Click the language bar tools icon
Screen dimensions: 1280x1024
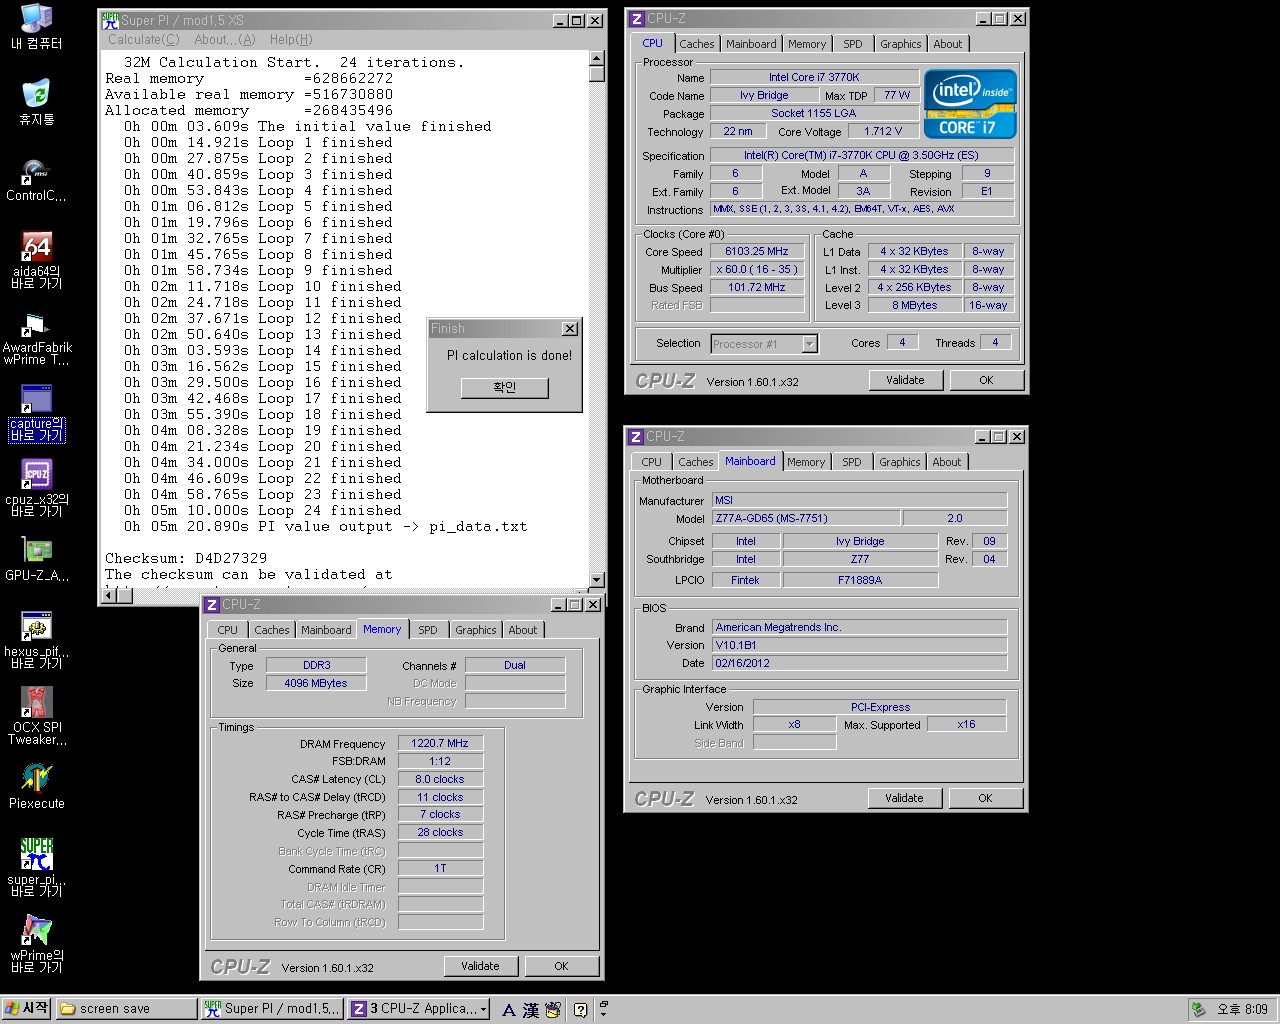(x=553, y=1010)
